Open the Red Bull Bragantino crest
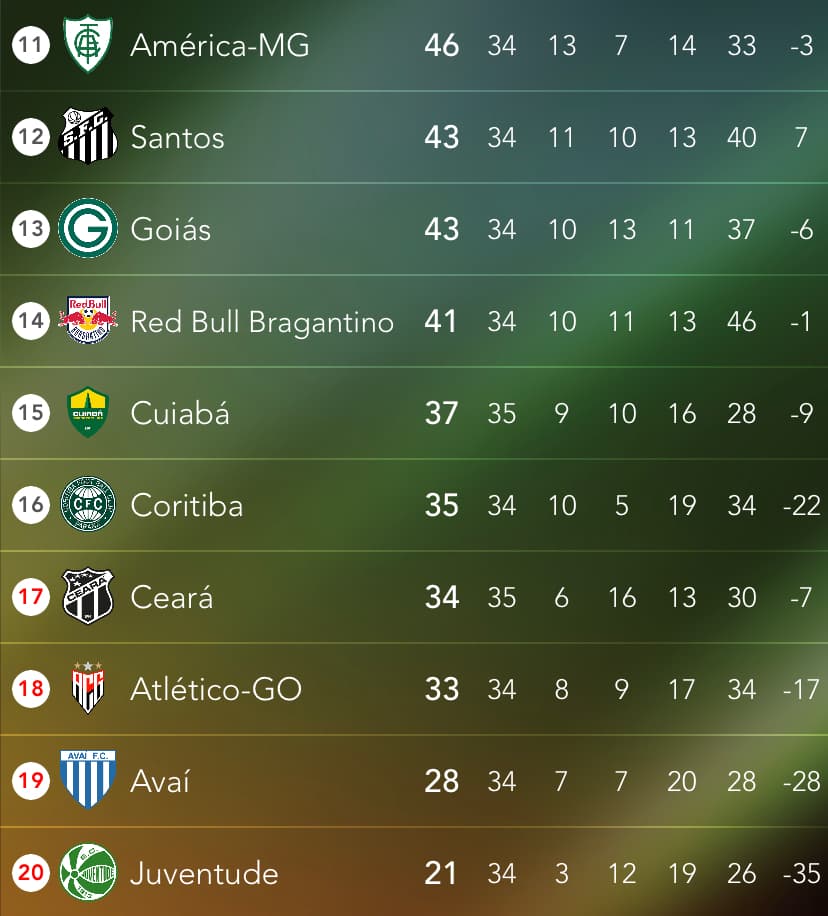 (x=88, y=320)
